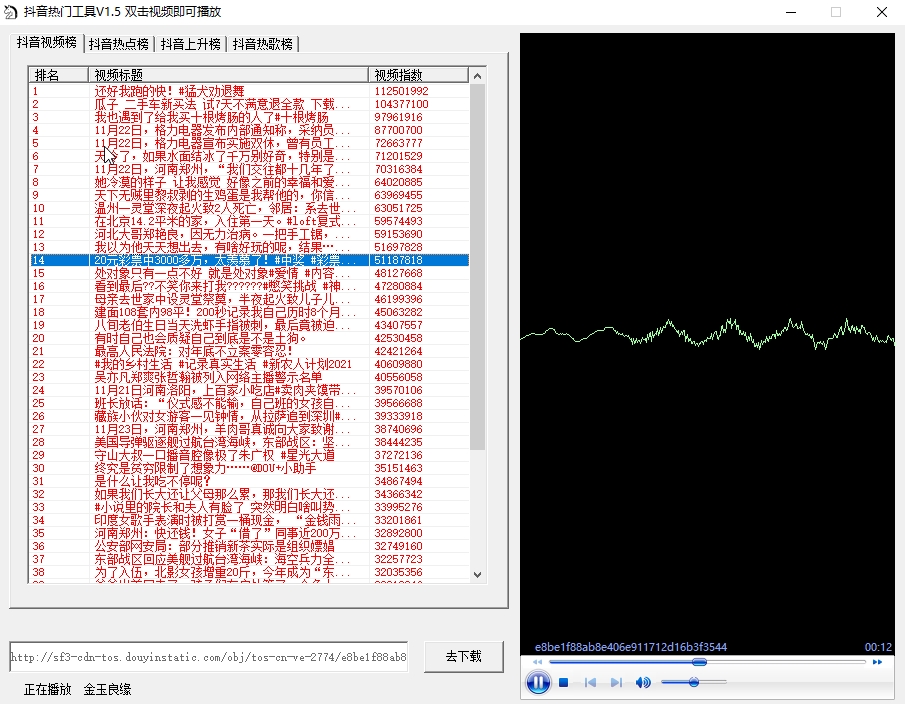Mute the player volume speaker icon
This screenshot has height=704, width=905.
pos(642,683)
